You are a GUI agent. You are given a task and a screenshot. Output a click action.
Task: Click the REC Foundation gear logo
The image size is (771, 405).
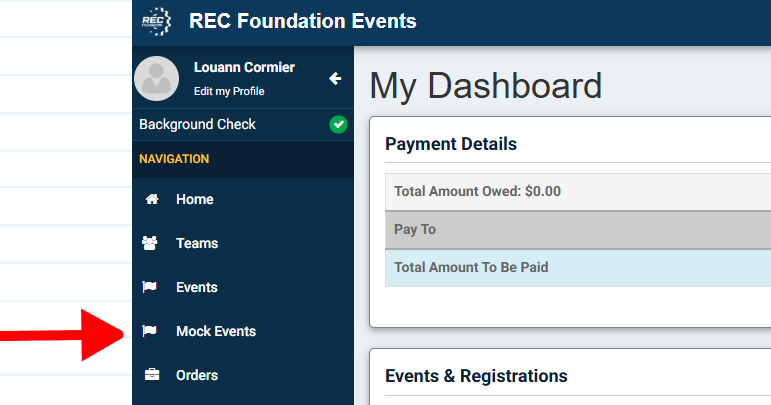pos(156,21)
